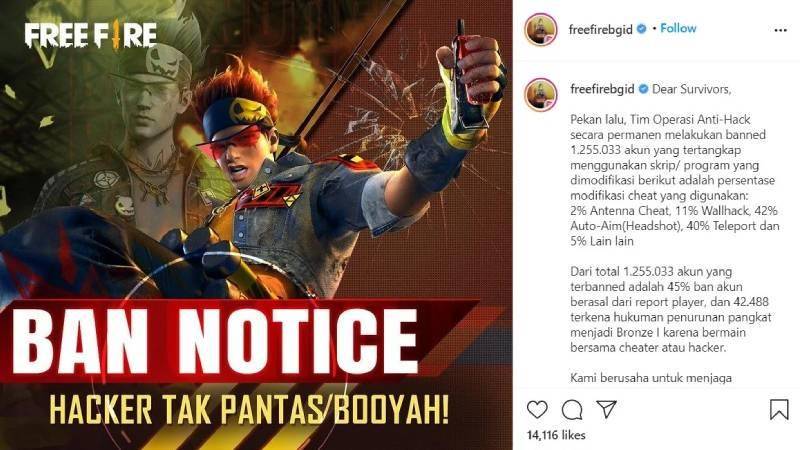
Task: Open the freefirebgid avatar beside the caption
Action: pyautogui.click(x=541, y=94)
